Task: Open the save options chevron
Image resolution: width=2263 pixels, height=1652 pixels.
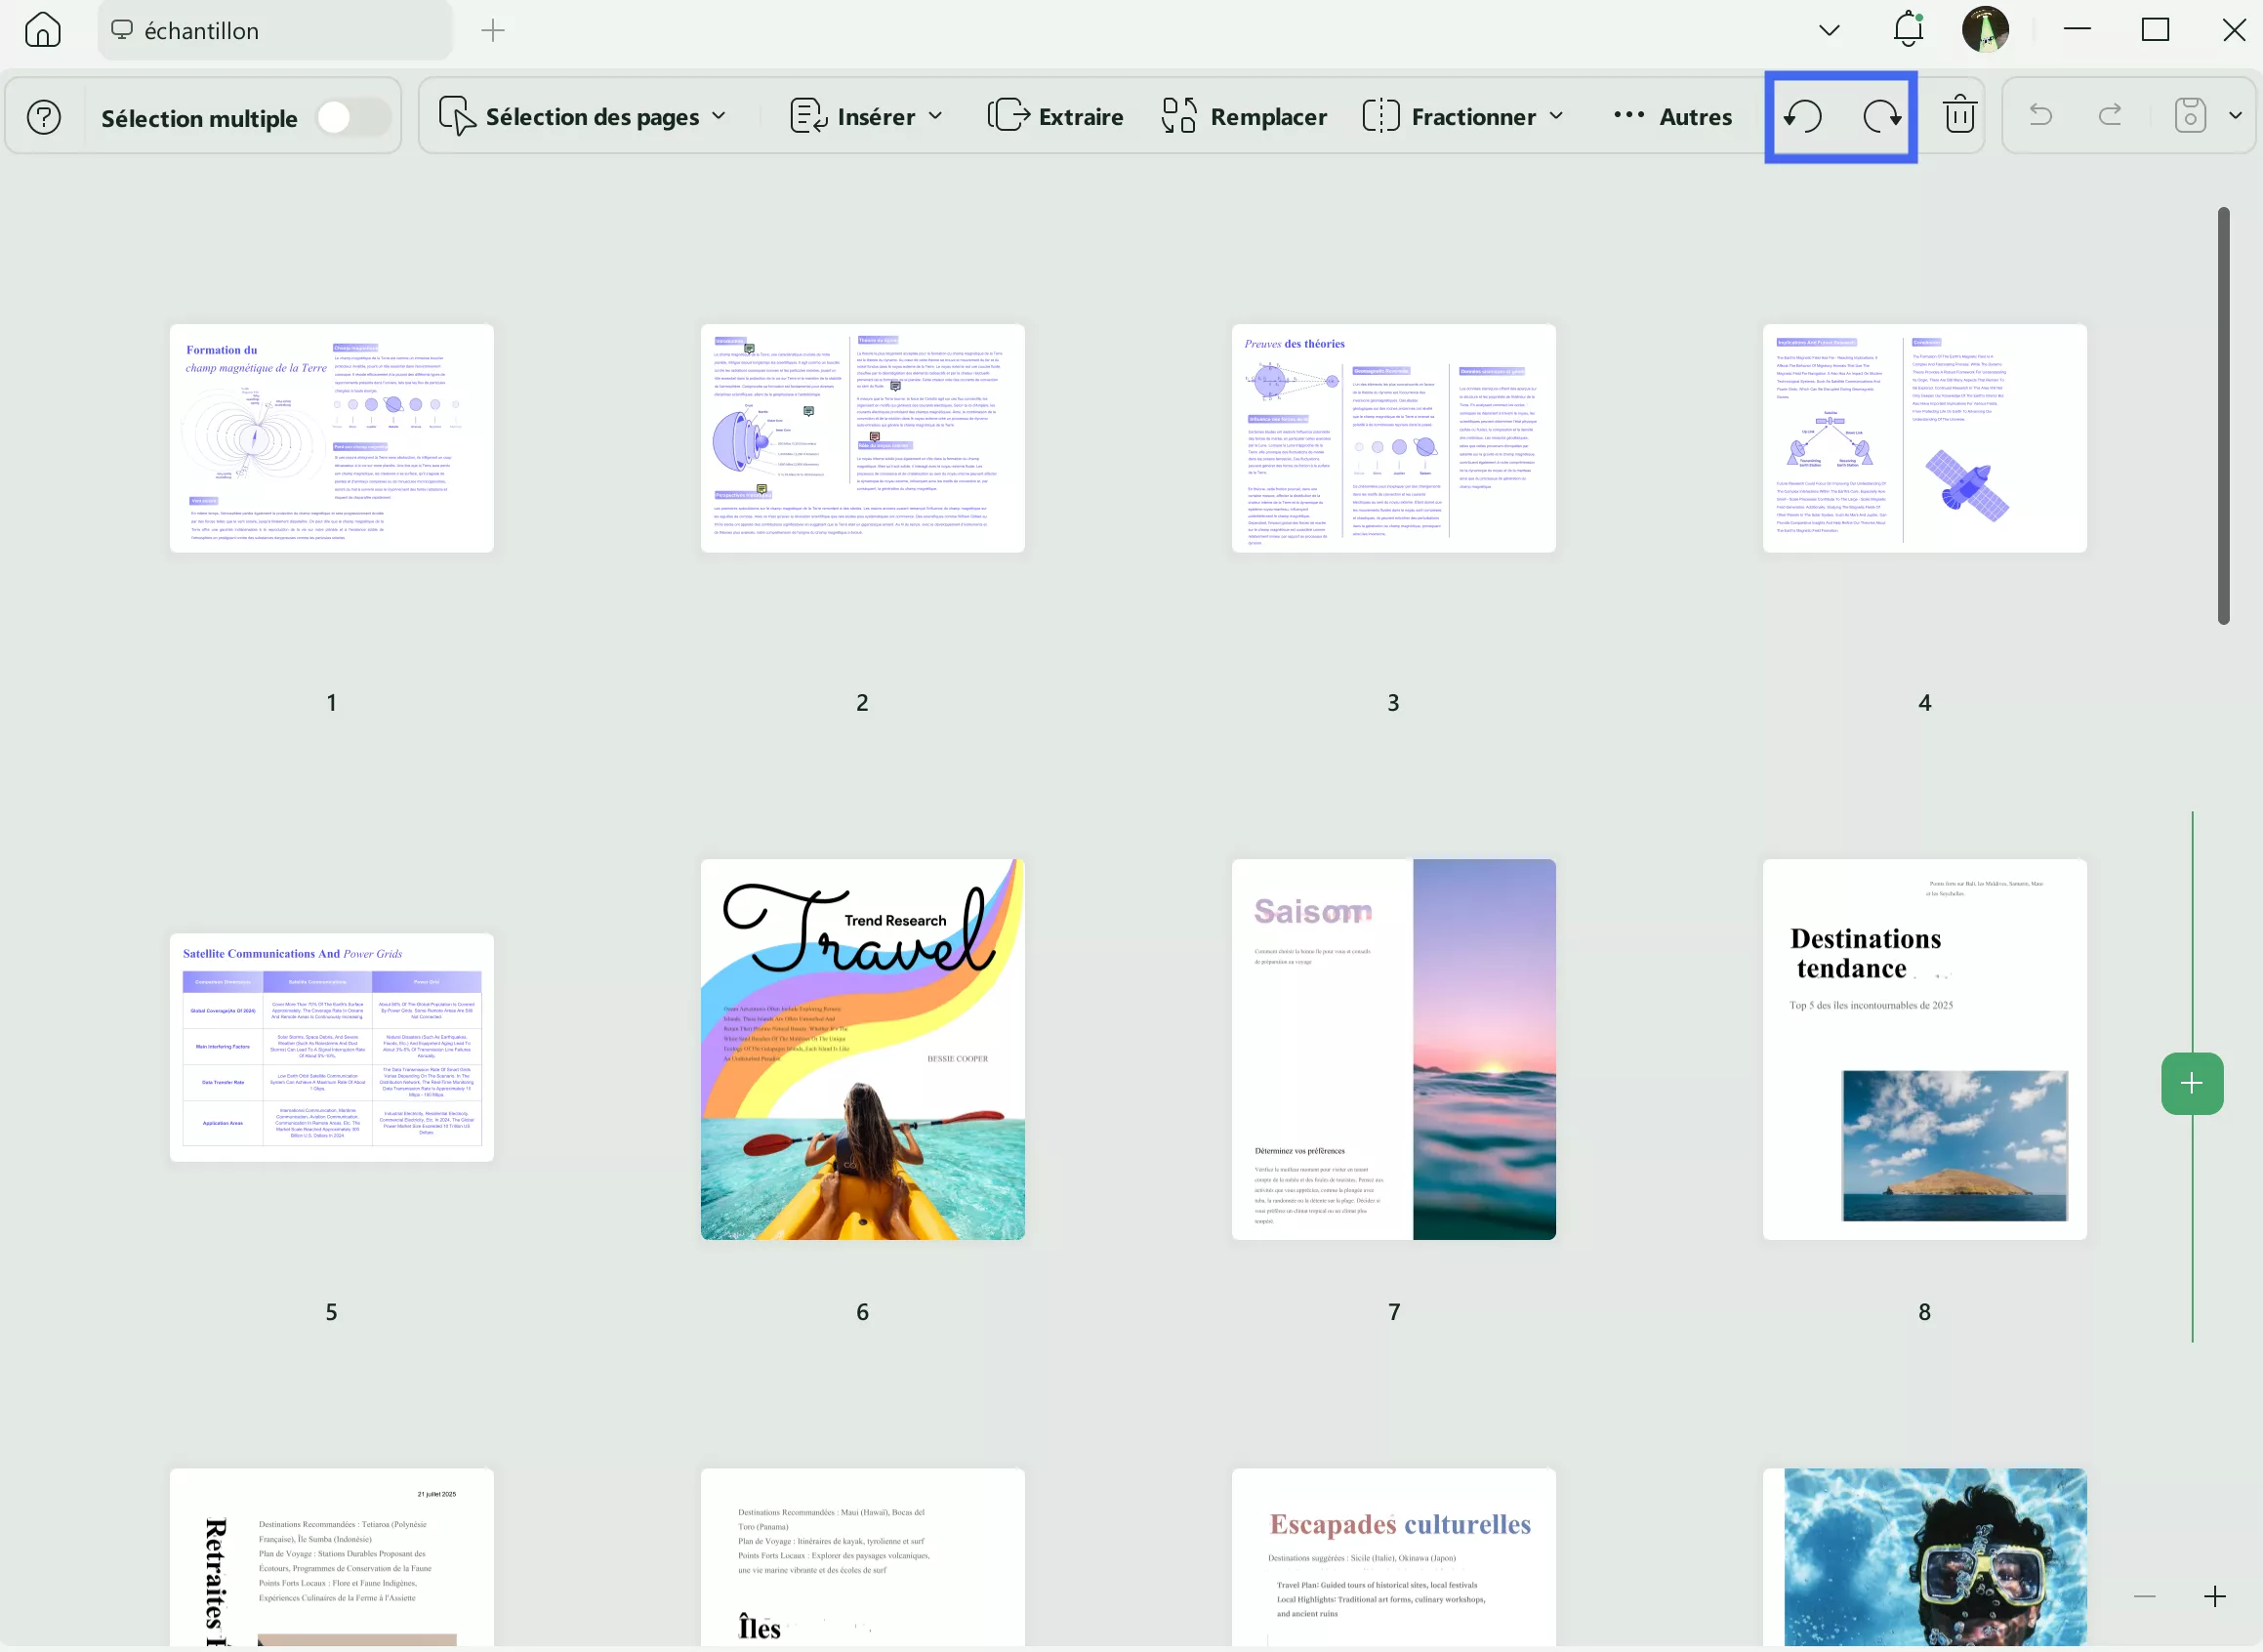Action: (2236, 116)
